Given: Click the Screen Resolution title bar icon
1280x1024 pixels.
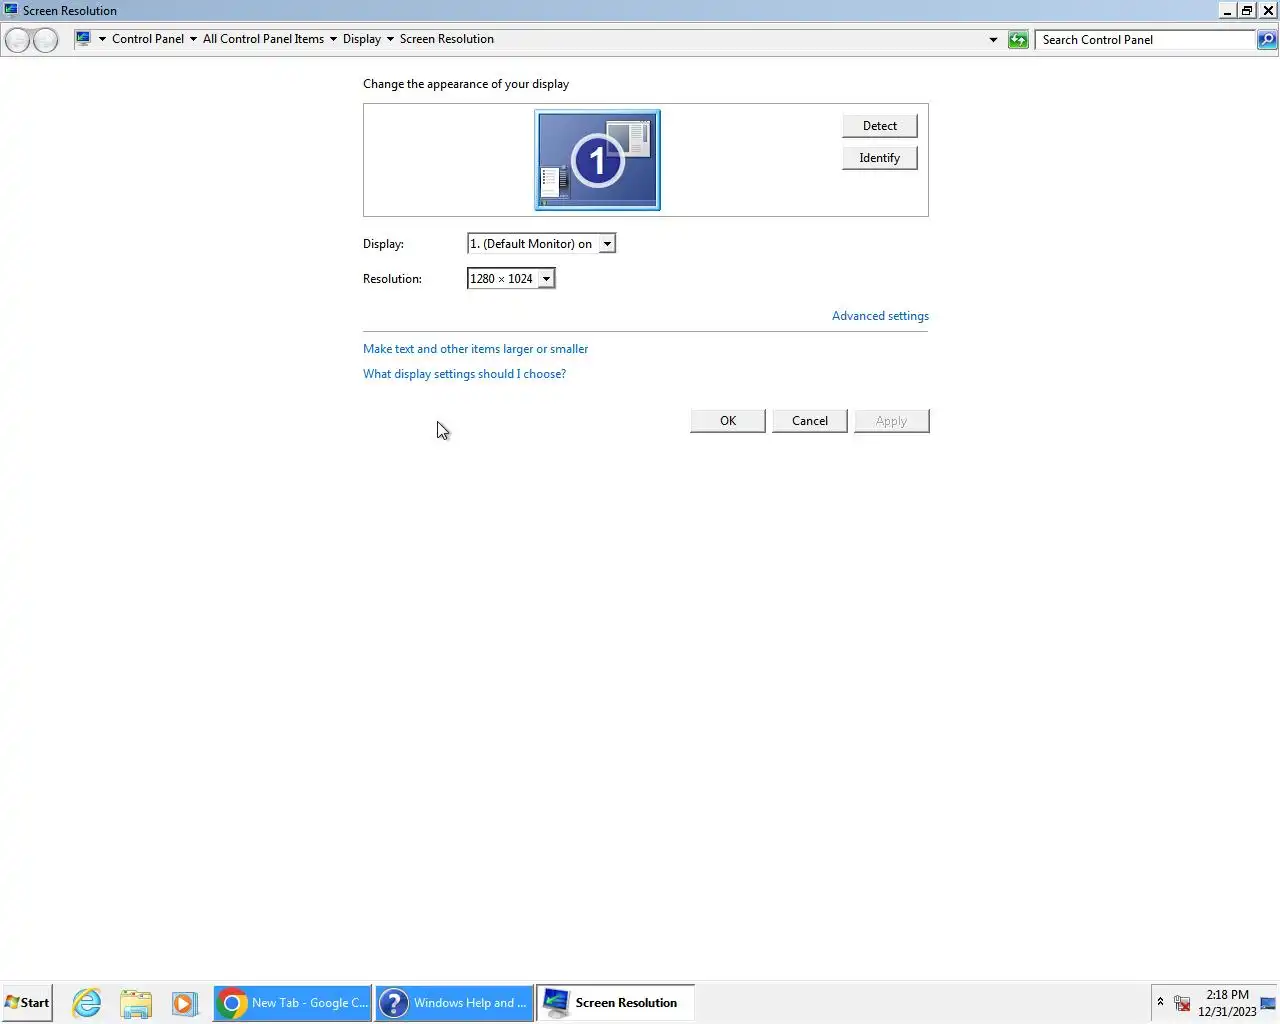Looking at the screenshot, I should tap(11, 10).
